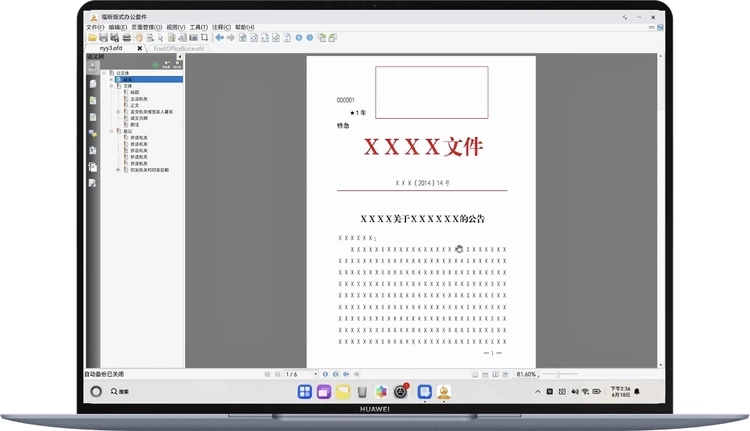Go to previous view with left arrow

point(220,38)
